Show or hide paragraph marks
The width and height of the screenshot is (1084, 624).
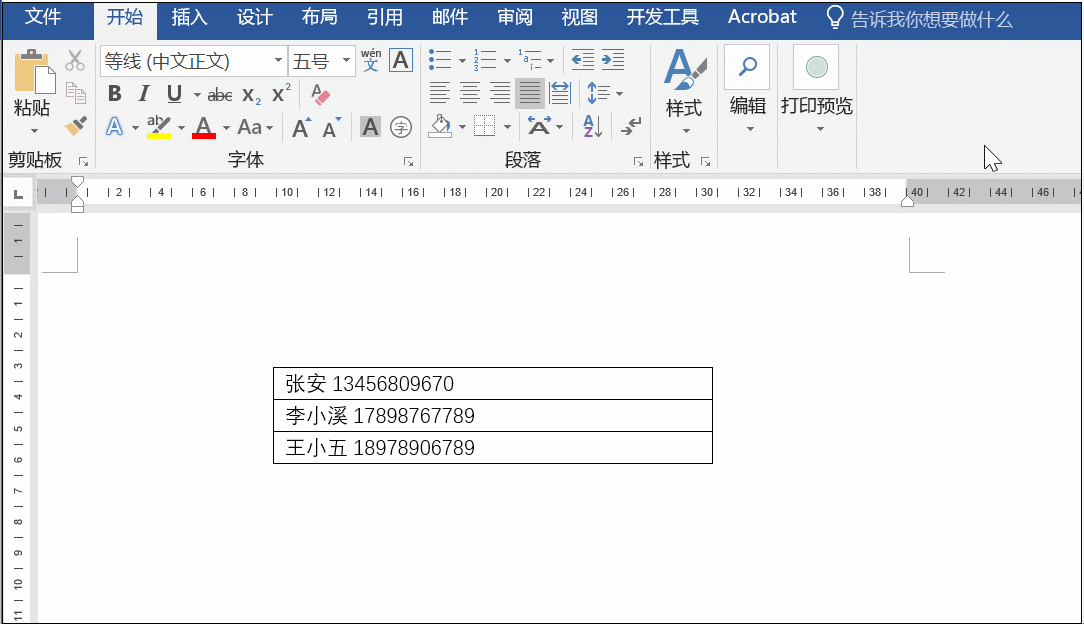coord(633,126)
